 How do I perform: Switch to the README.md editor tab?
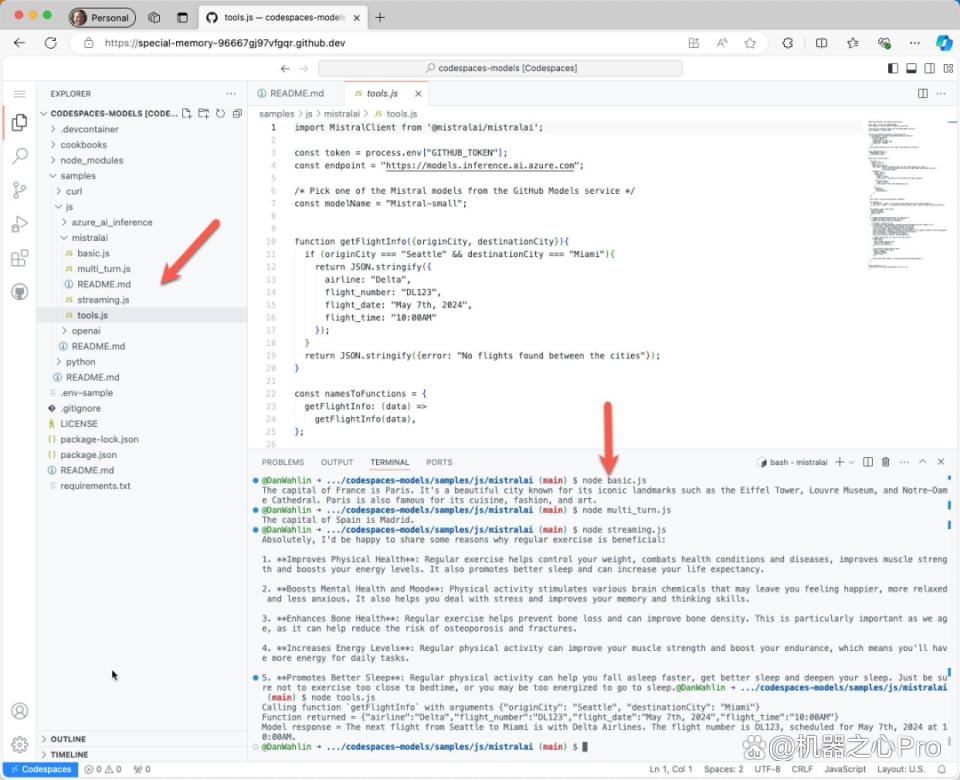click(296, 93)
